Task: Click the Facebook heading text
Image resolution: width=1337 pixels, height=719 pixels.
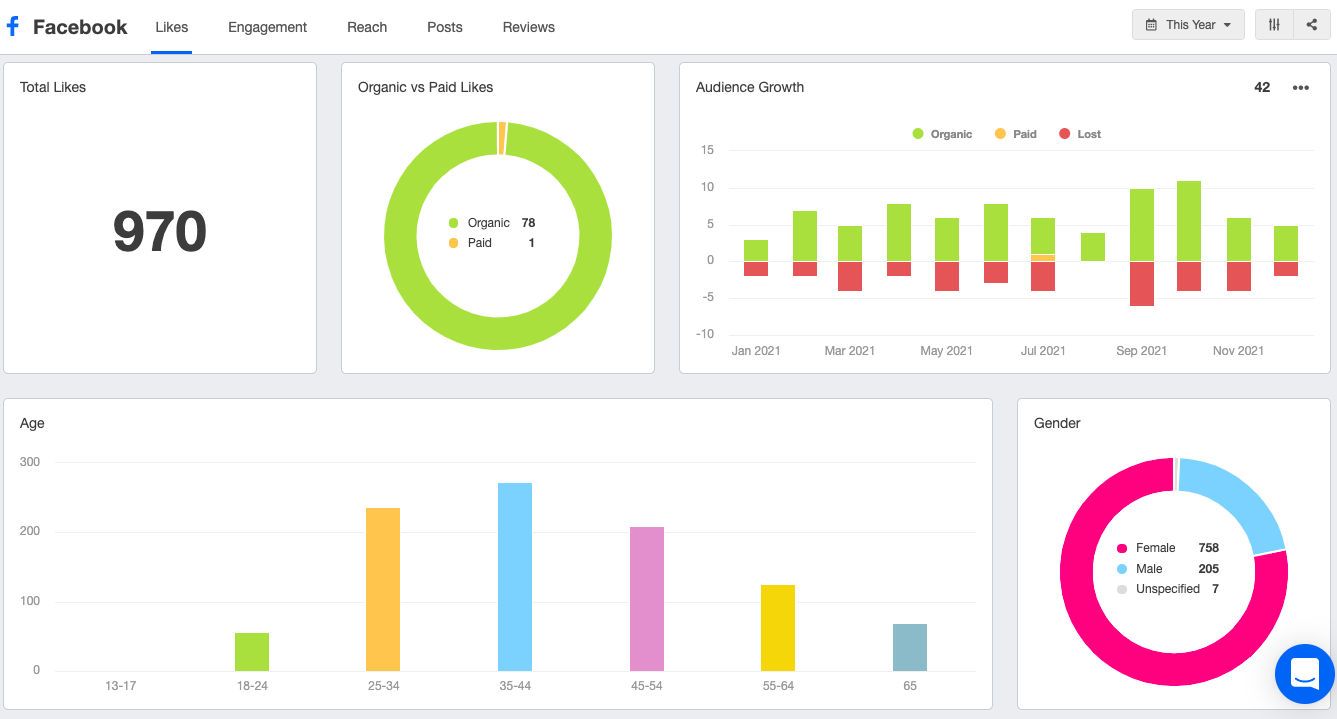Action: 80,27
